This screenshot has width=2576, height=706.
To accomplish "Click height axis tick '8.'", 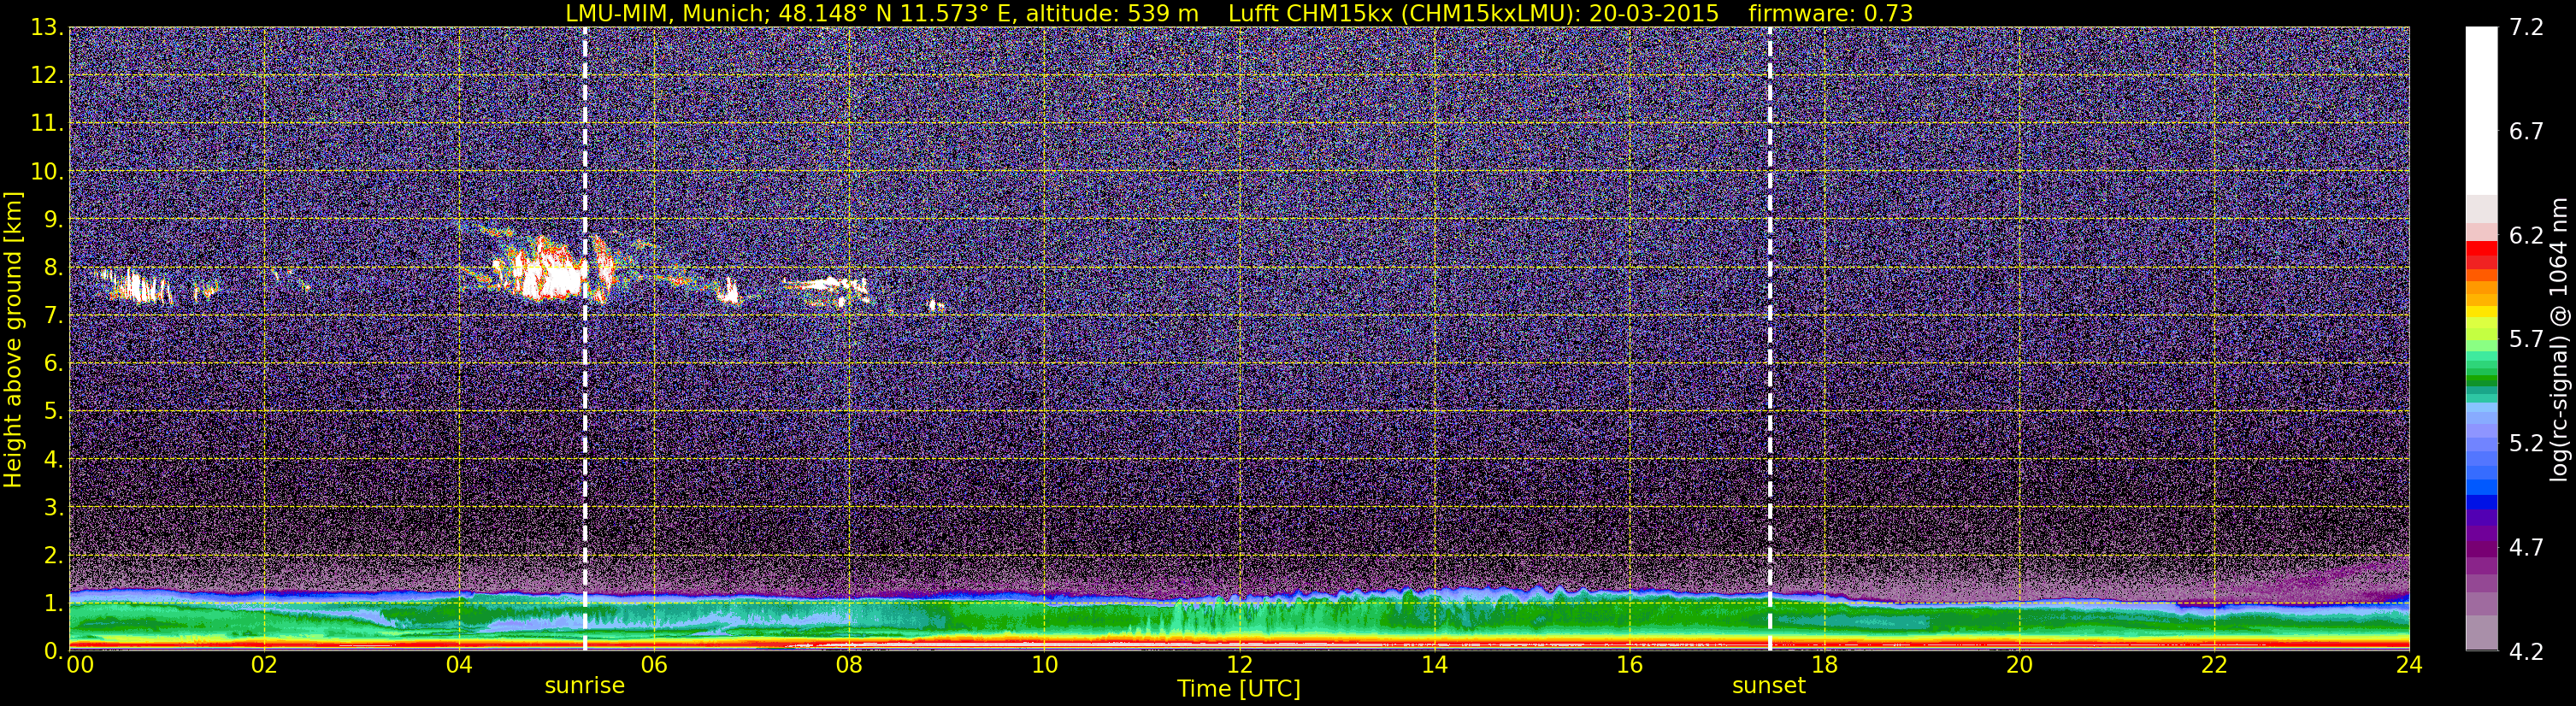I will click(x=53, y=268).
